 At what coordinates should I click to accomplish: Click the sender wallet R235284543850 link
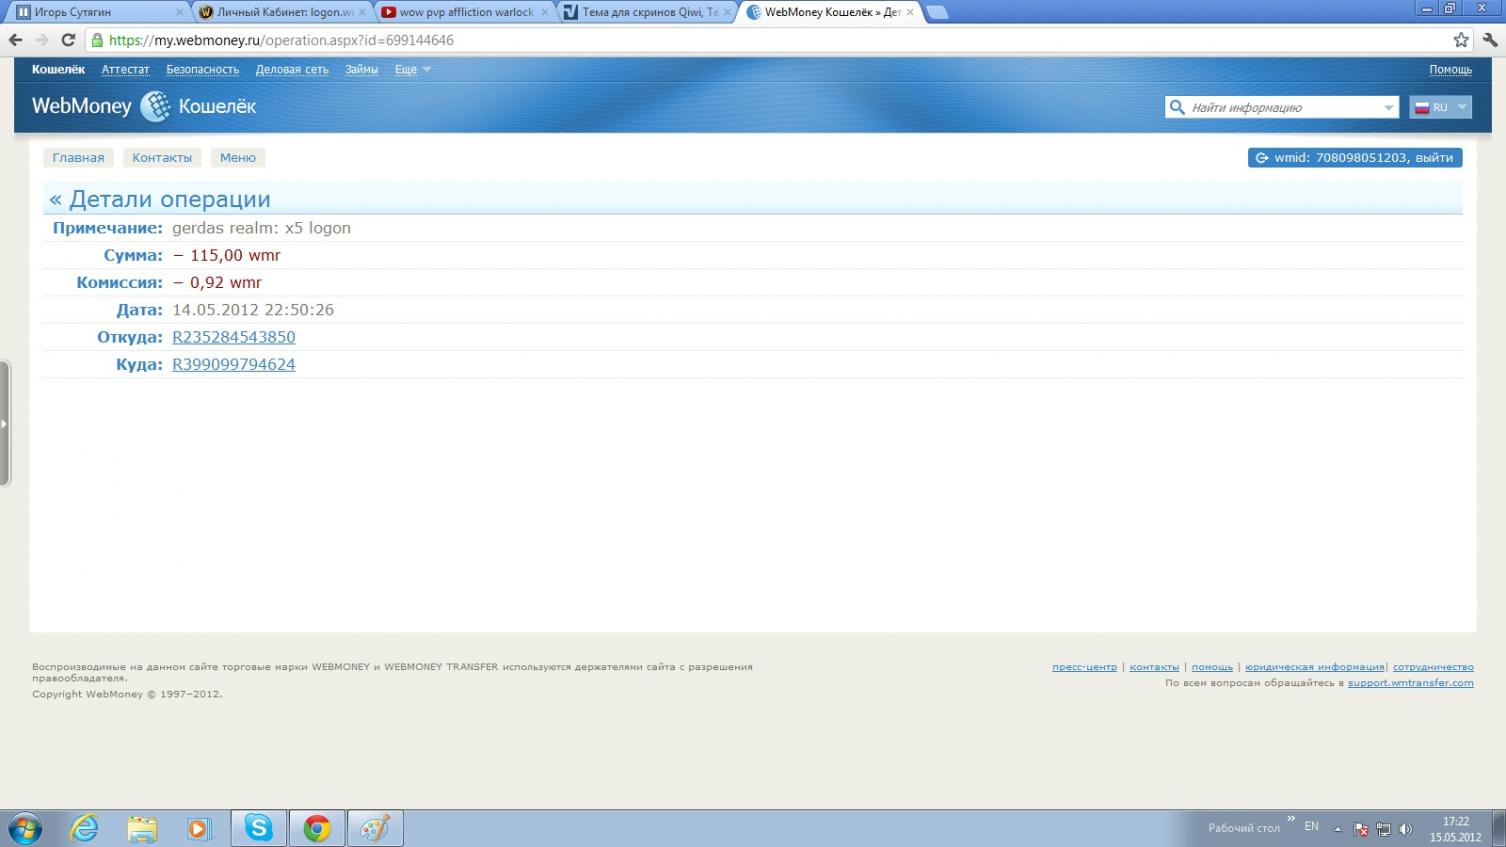pyautogui.click(x=234, y=337)
